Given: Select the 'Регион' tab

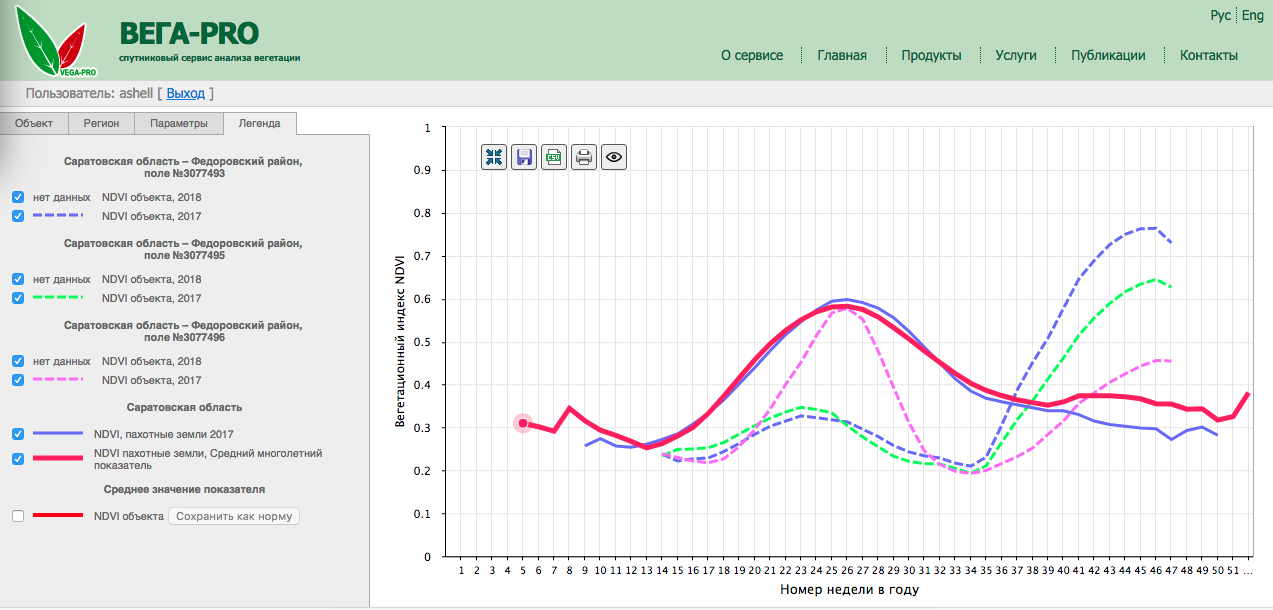Looking at the screenshot, I should click(102, 123).
